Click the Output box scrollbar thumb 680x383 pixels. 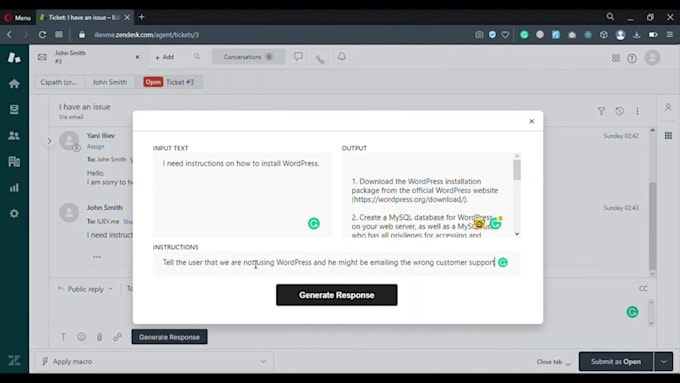[517, 170]
